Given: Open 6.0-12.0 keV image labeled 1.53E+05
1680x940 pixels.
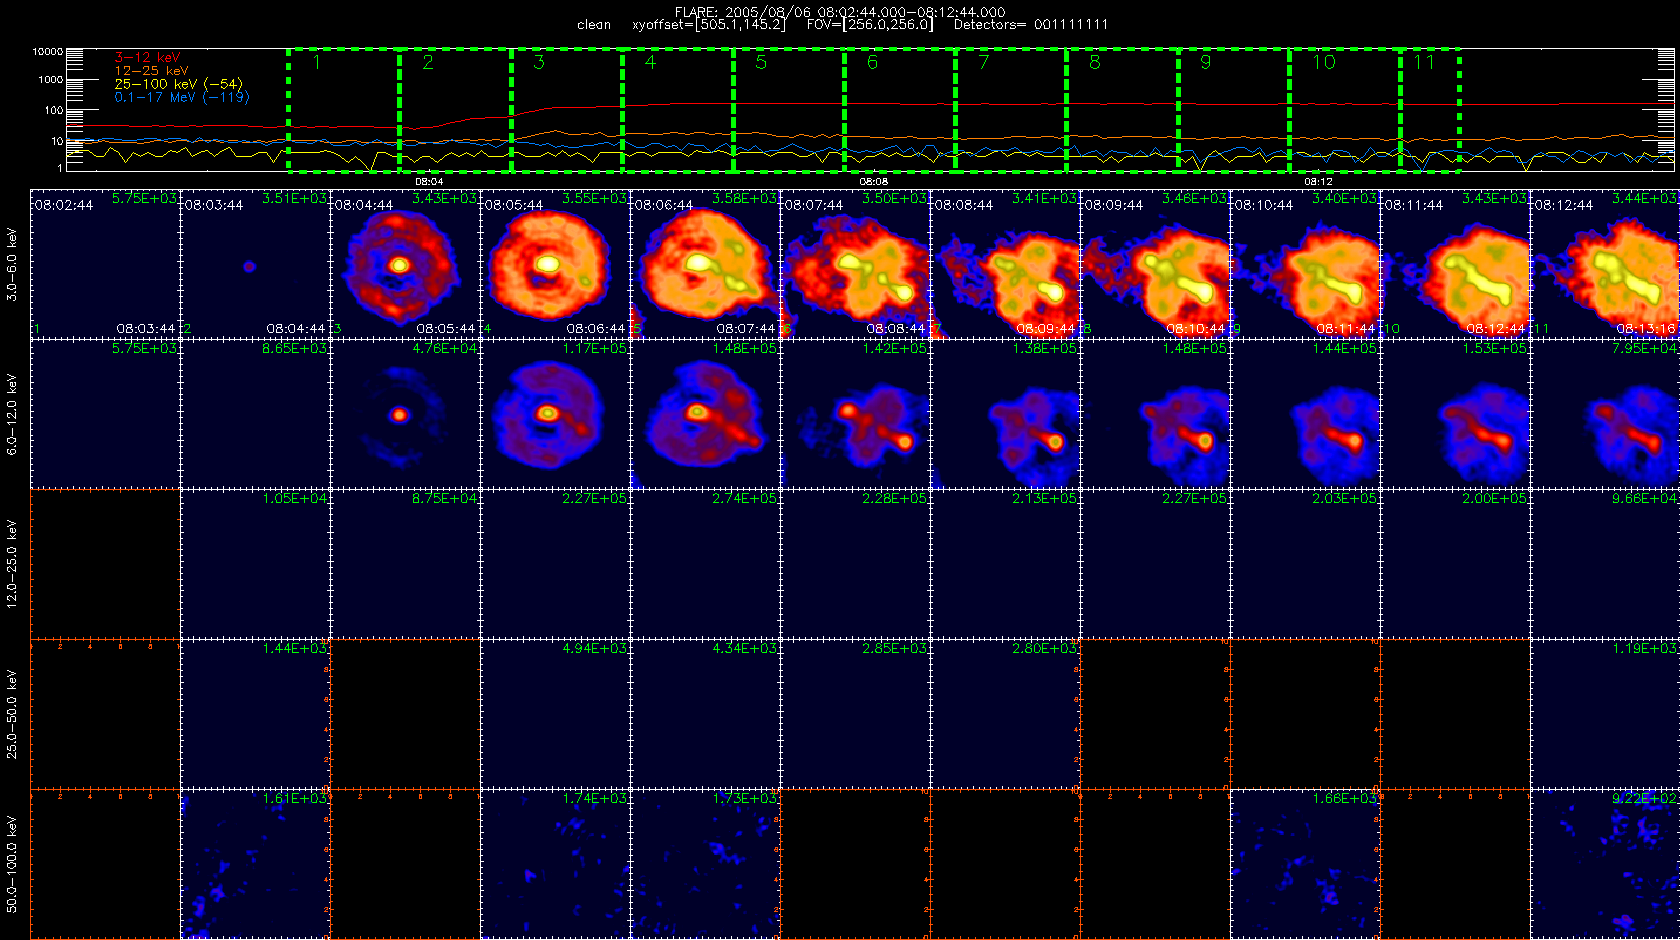Looking at the screenshot, I should pyautogui.click(x=1455, y=414).
